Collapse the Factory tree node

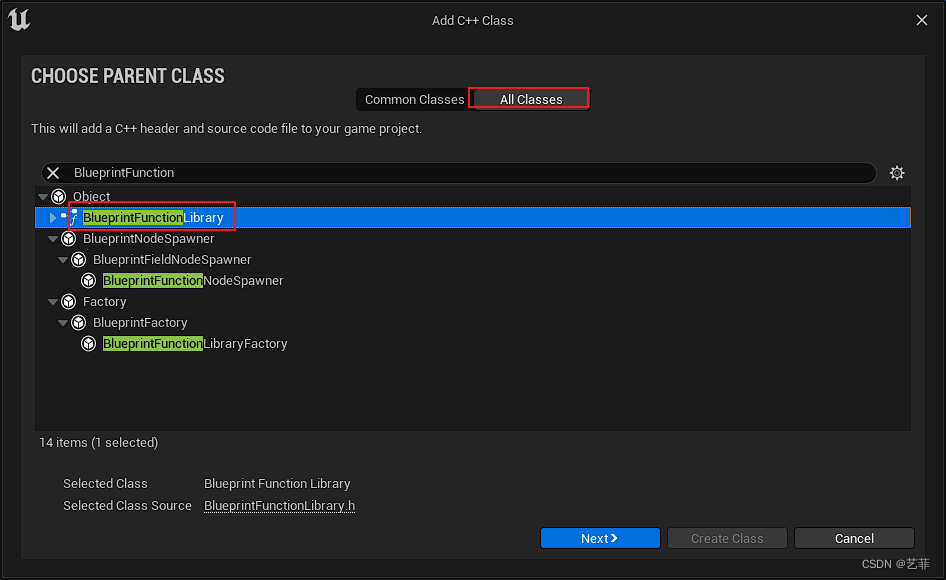[53, 302]
